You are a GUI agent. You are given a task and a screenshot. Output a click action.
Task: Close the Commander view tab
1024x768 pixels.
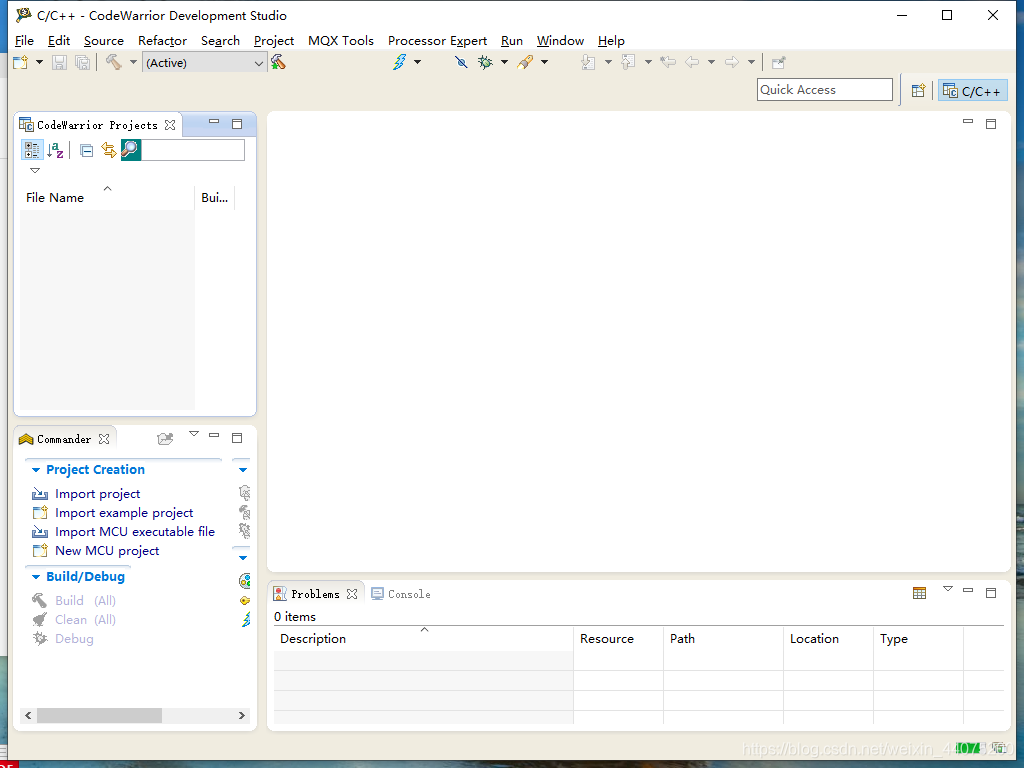point(104,439)
